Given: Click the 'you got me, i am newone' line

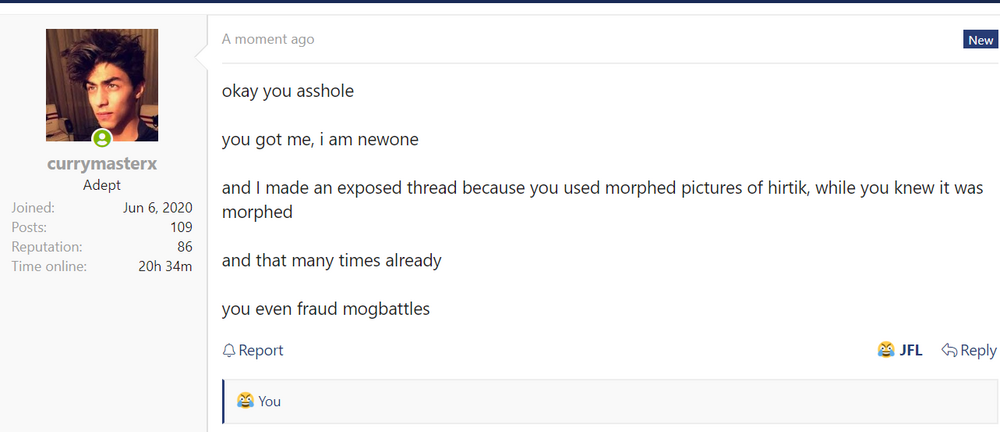Looking at the screenshot, I should click(320, 139).
